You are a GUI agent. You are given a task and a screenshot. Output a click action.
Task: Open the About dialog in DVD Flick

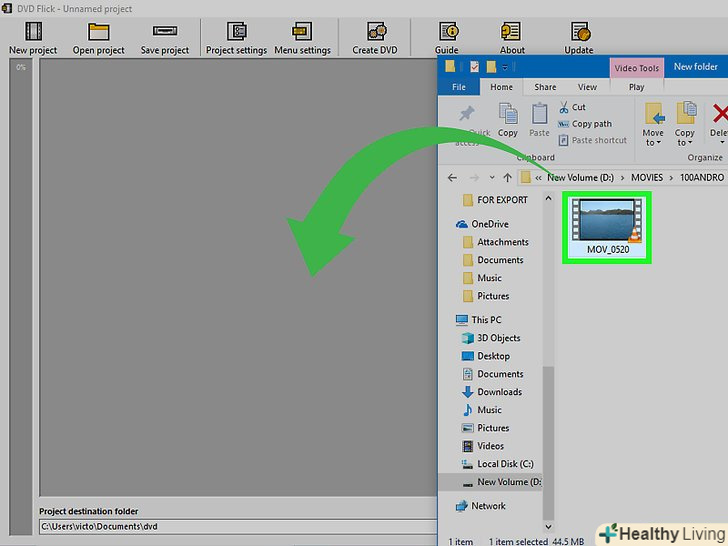click(512, 39)
